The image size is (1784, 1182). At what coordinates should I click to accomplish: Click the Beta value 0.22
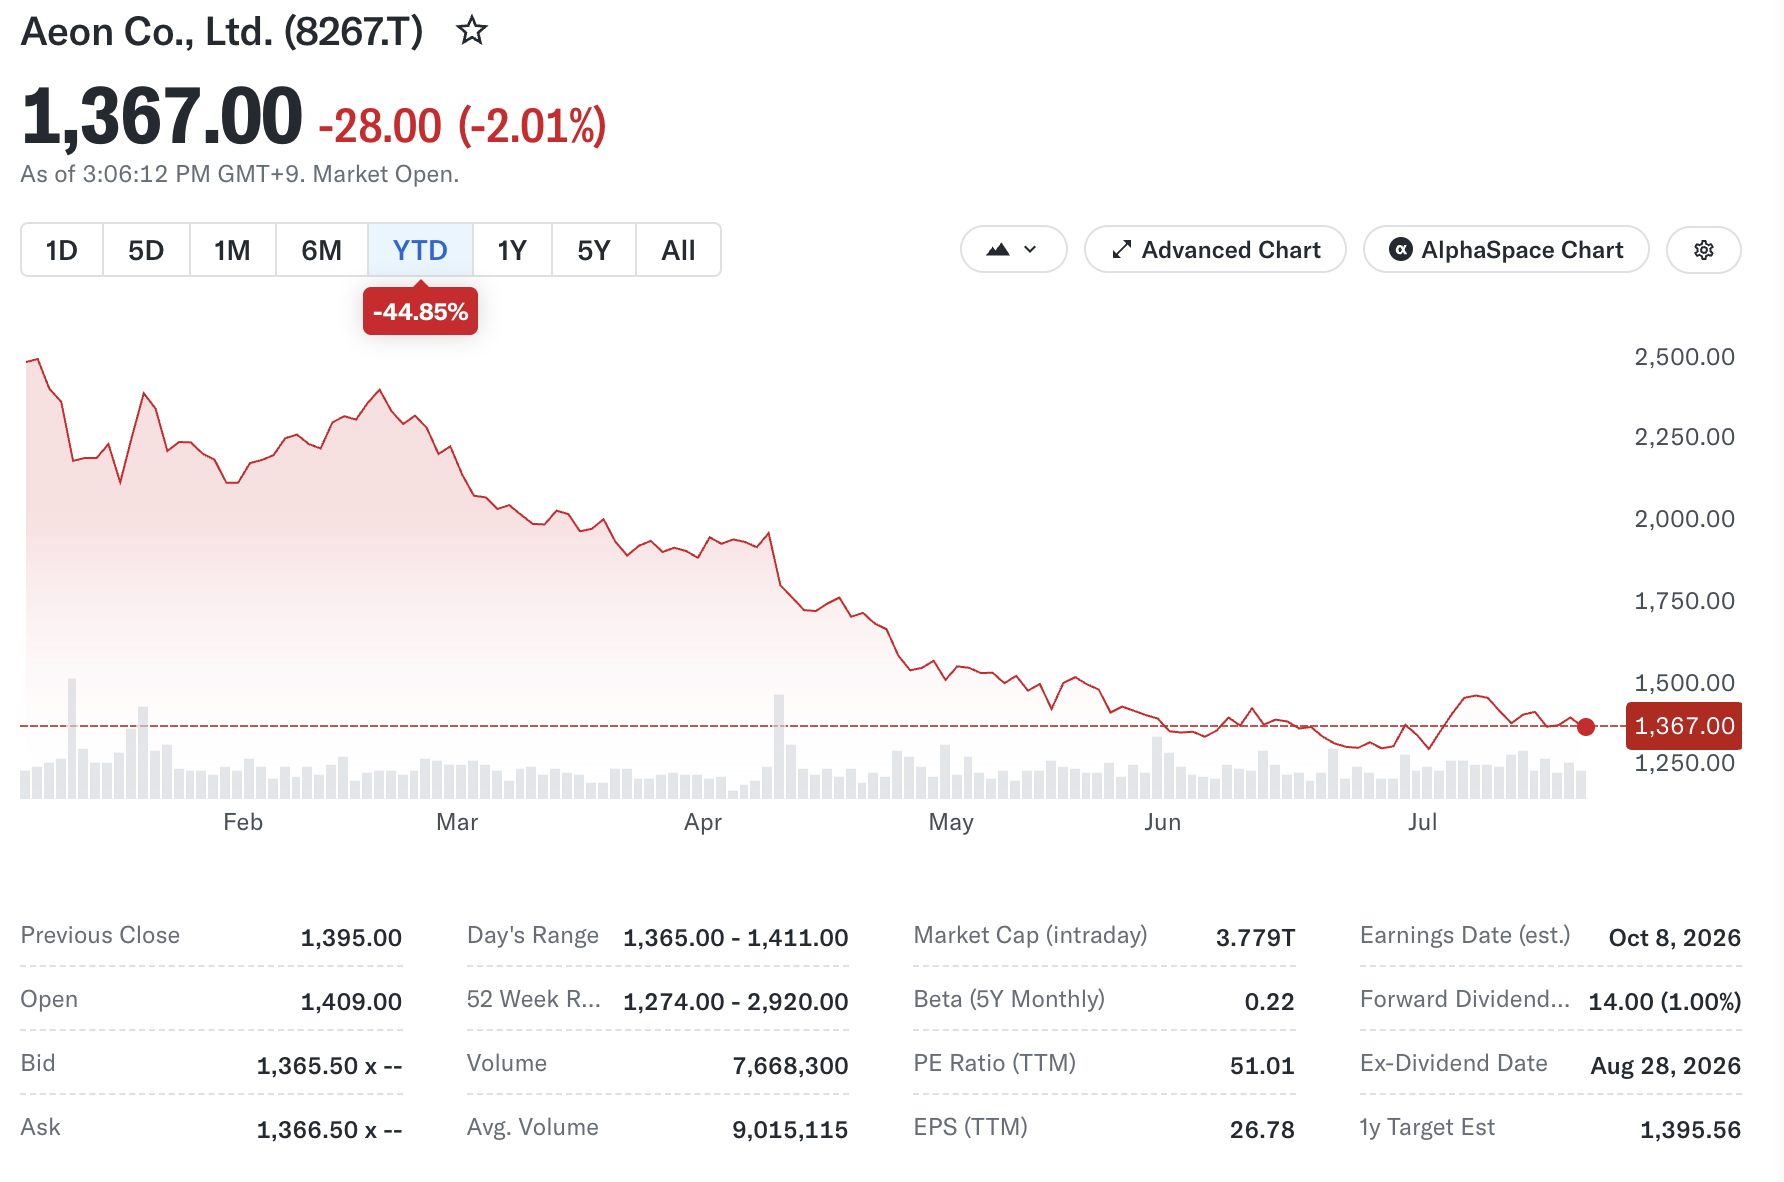click(x=1269, y=1002)
